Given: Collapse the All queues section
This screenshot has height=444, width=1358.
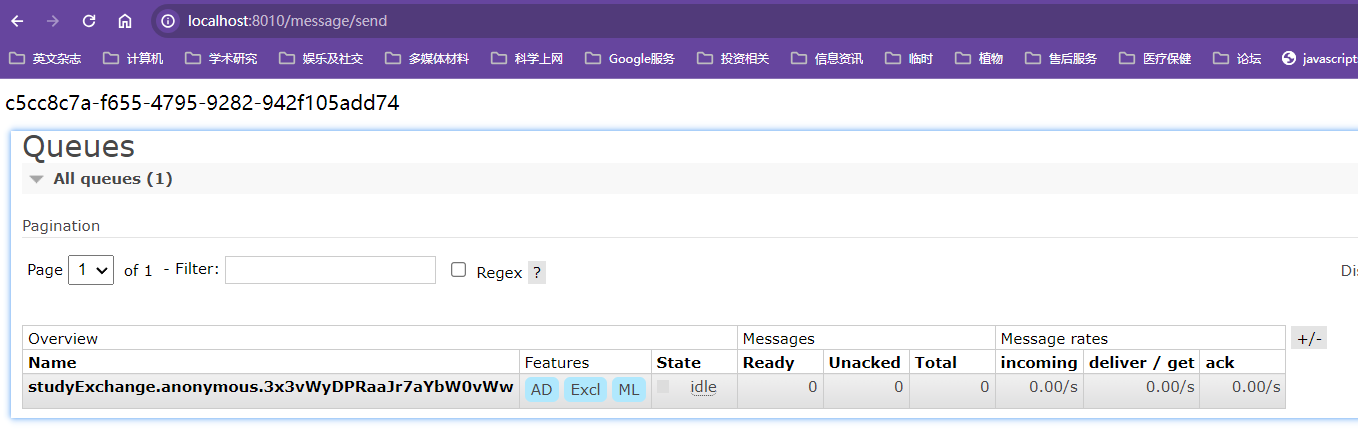Looking at the screenshot, I should point(37,179).
